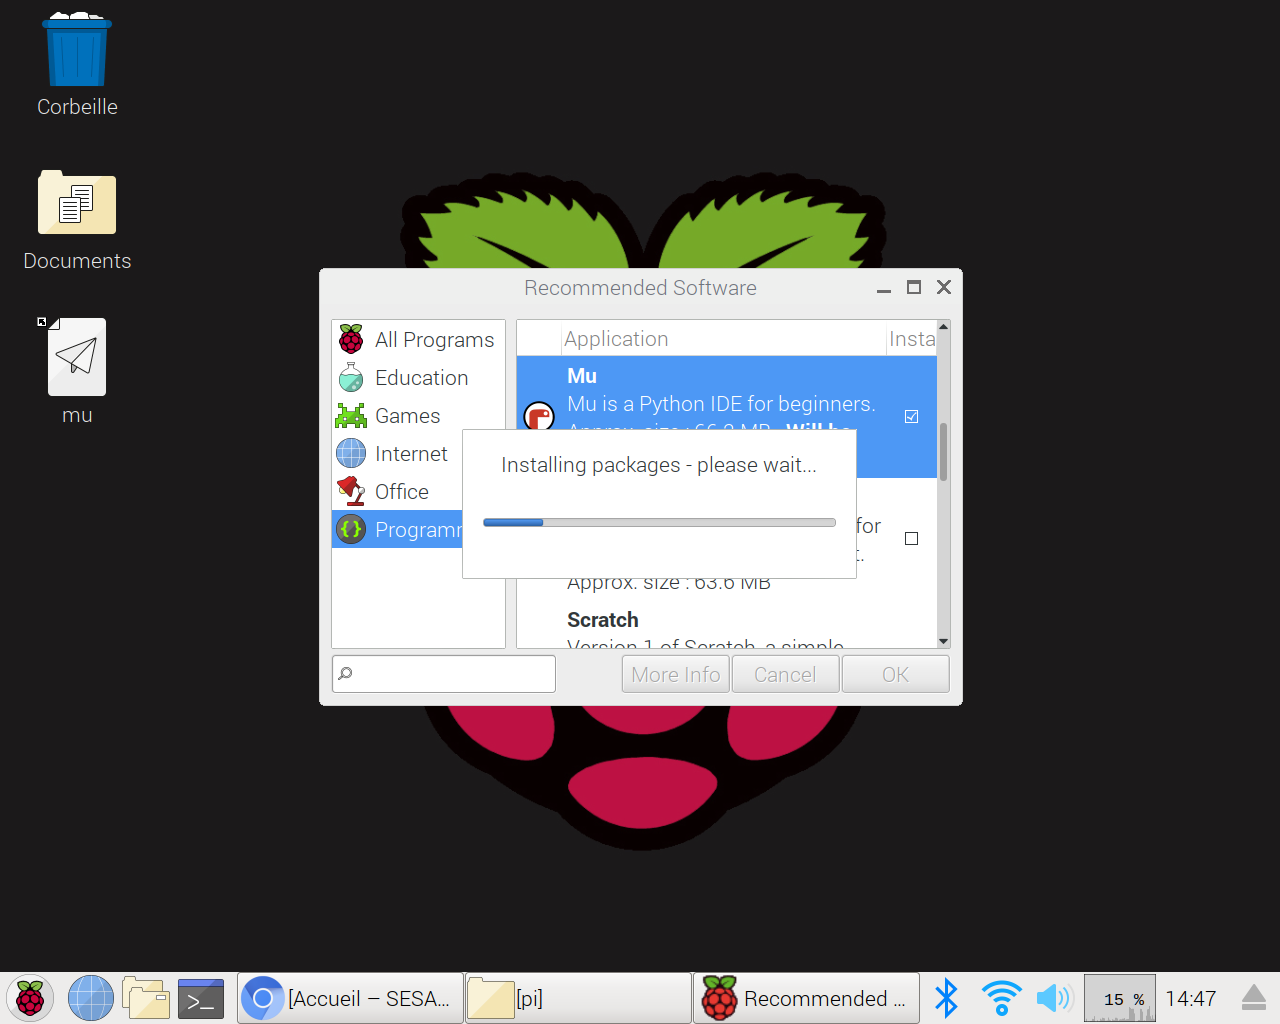Click the raspberry icon beside All Programs
The height and width of the screenshot is (1024, 1280).
tap(351, 340)
